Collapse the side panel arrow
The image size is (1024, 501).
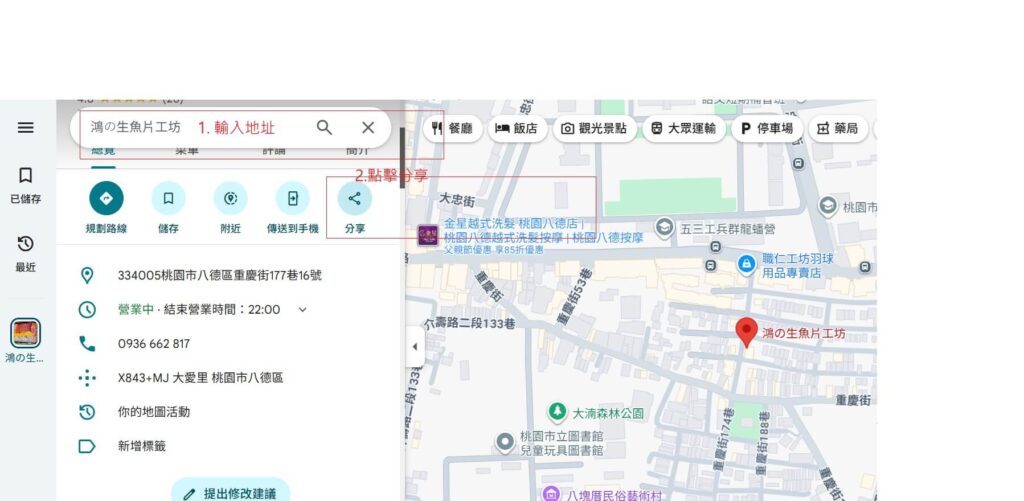pyautogui.click(x=415, y=347)
